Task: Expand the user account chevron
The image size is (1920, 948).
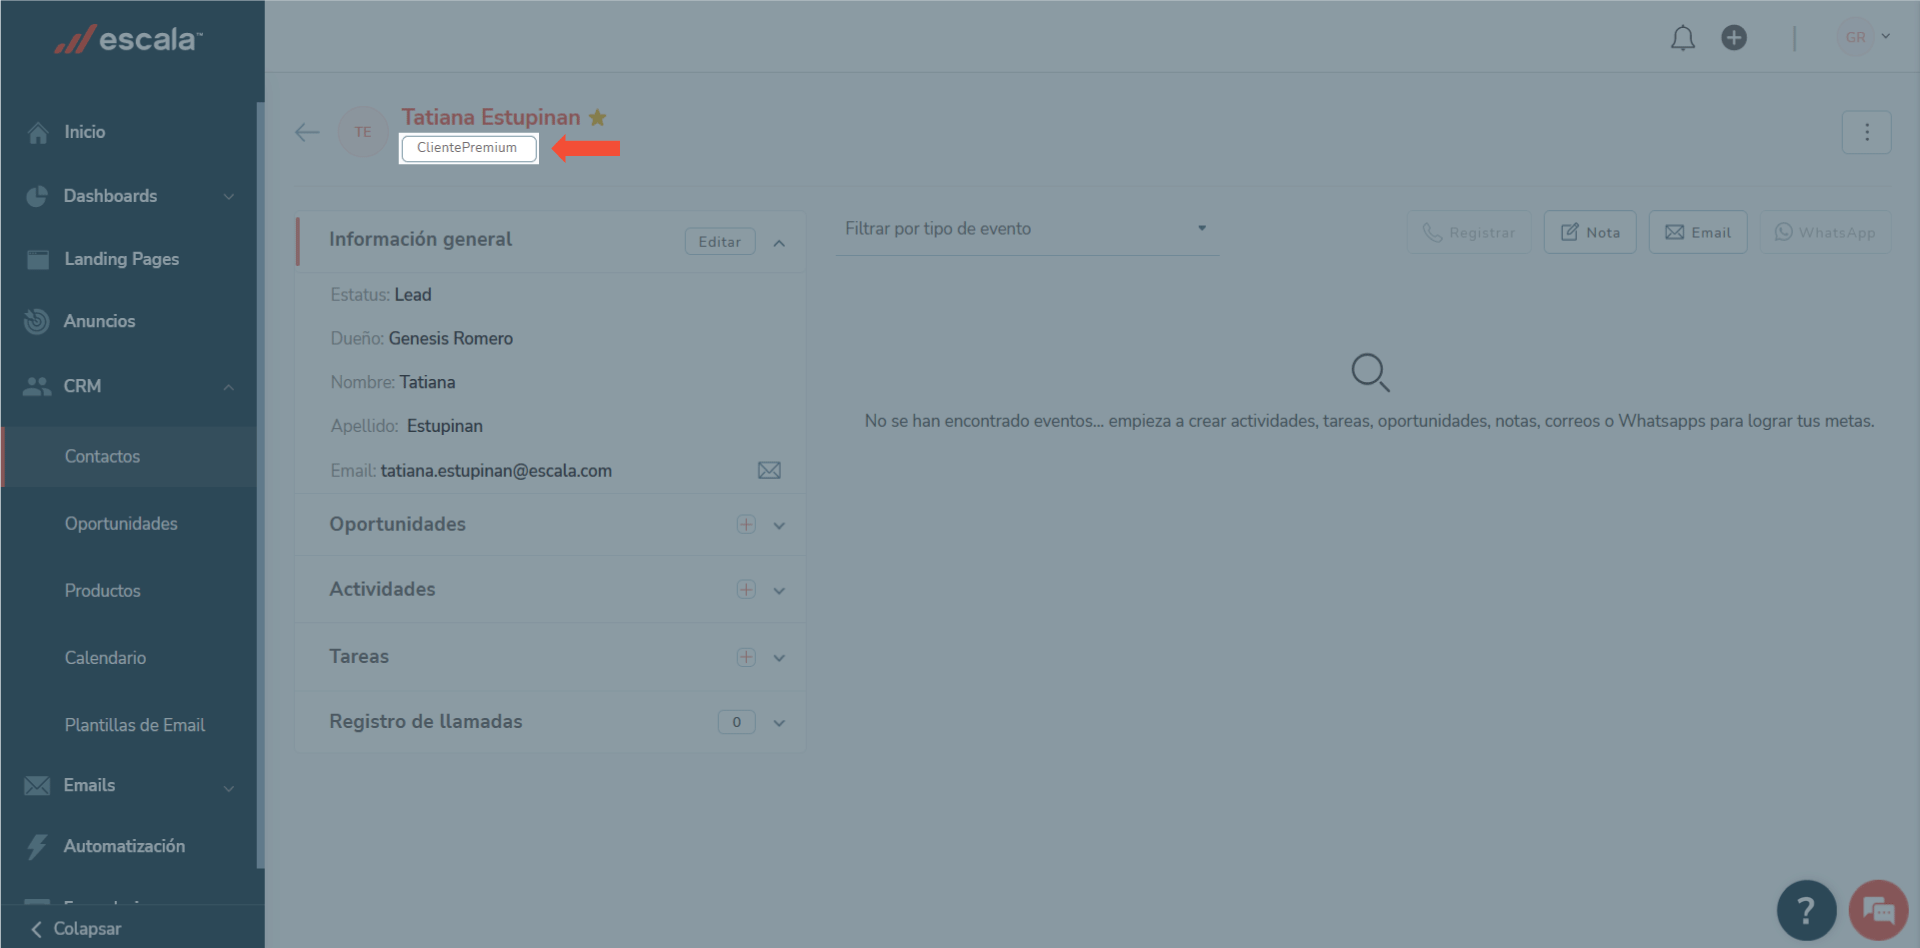Action: [x=1886, y=37]
